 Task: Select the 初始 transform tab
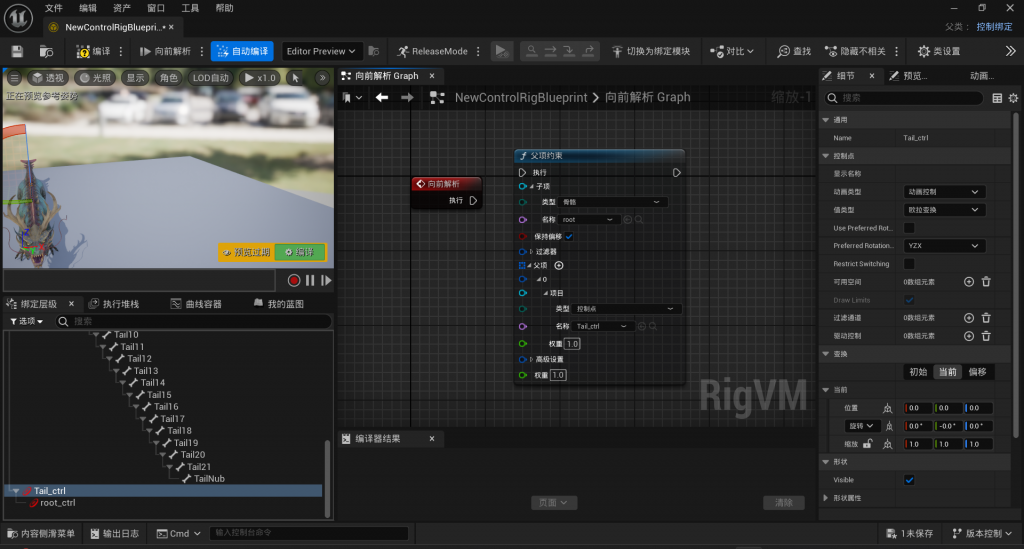[918, 372]
